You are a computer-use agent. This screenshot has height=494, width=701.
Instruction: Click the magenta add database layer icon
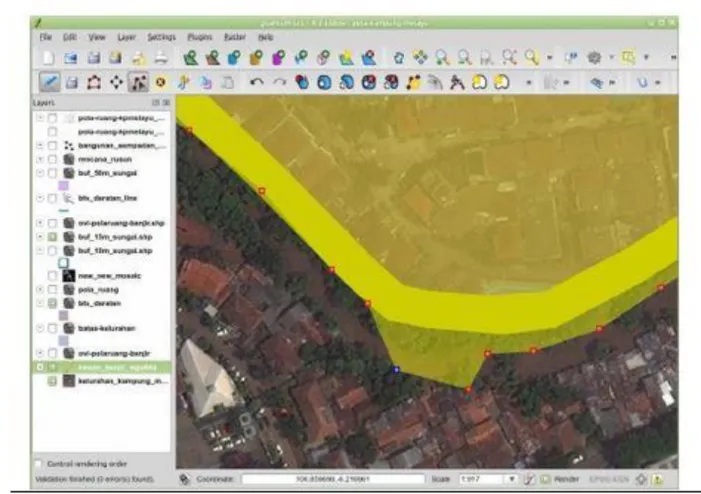(x=279, y=58)
